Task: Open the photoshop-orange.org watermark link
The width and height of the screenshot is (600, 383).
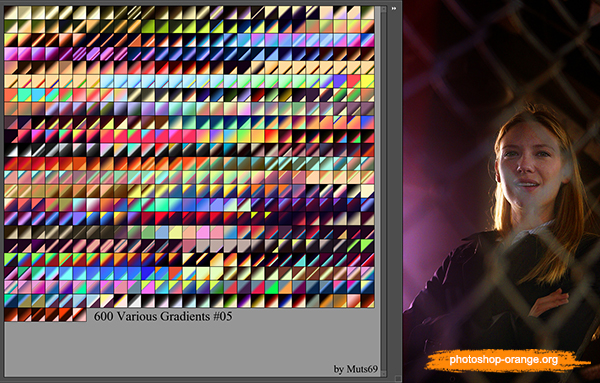Action: [x=504, y=360]
